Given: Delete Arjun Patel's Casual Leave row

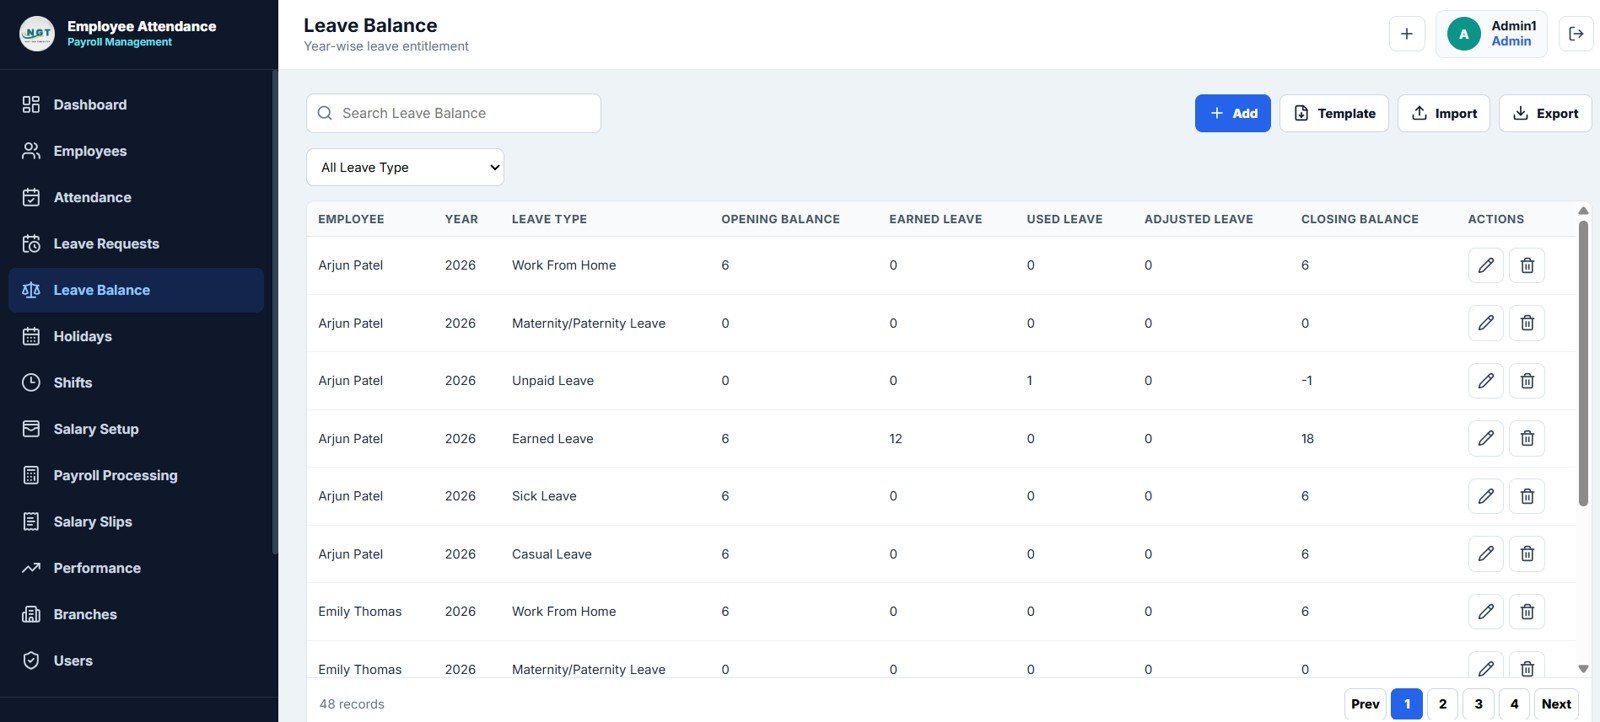Looking at the screenshot, I should [1527, 554].
